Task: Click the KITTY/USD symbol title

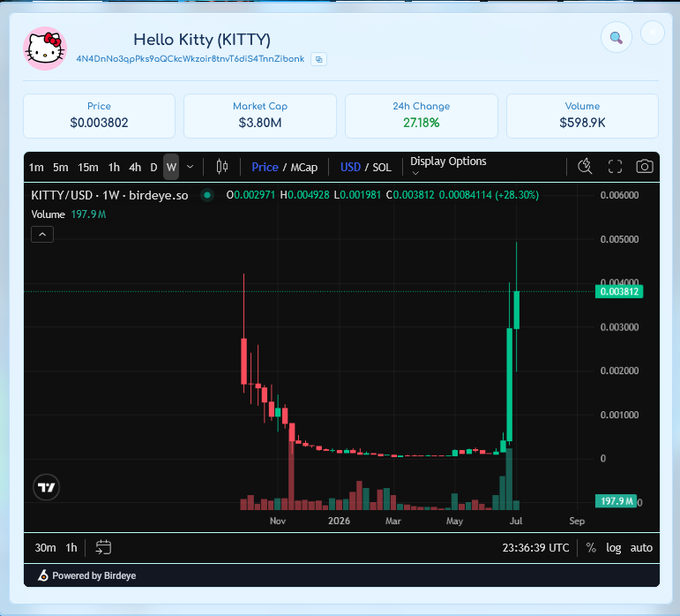Action: pyautogui.click(x=110, y=195)
